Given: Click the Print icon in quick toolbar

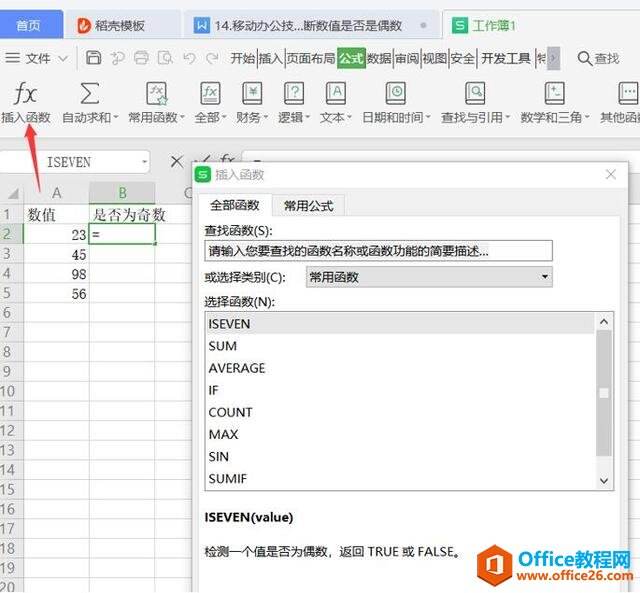Looking at the screenshot, I should tap(141, 58).
